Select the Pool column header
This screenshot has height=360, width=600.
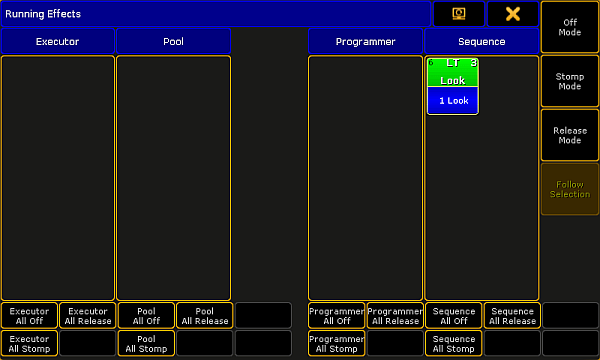pyautogui.click(x=173, y=41)
